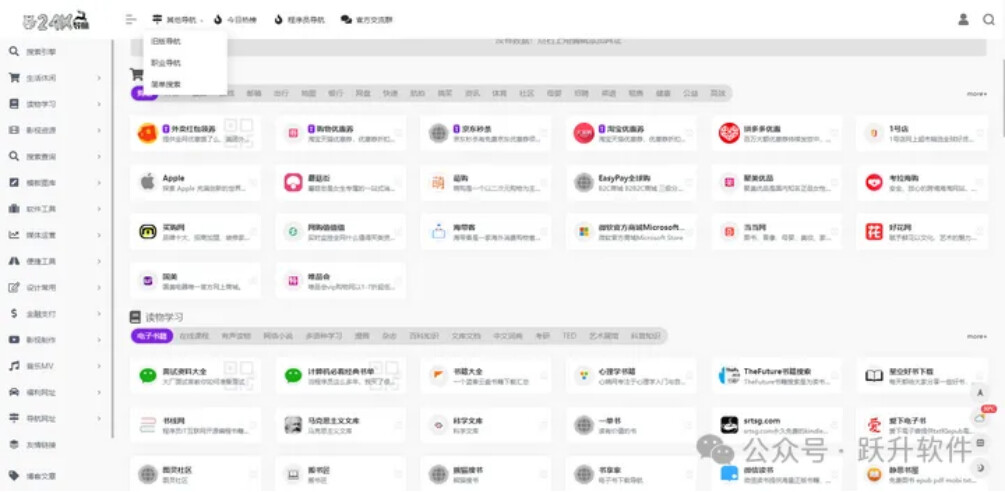Open the 马克思主义文库 card thumbnail
This screenshot has width=1005, height=492.
point(293,425)
